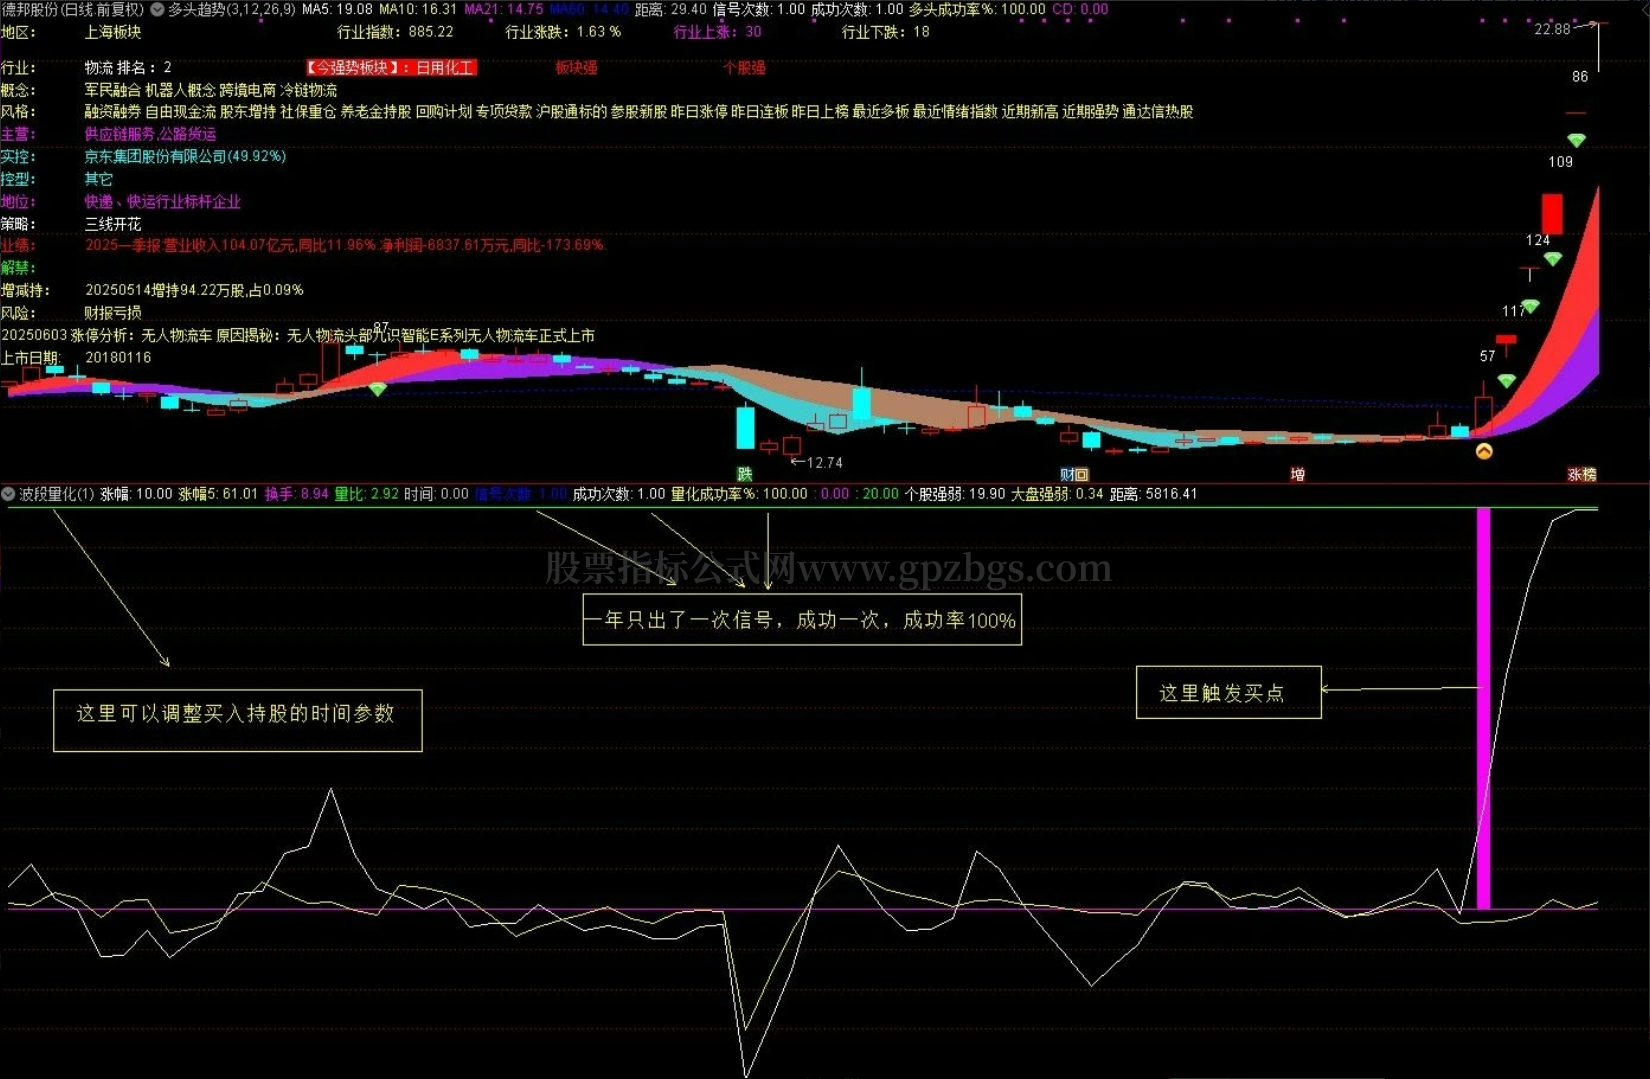The image size is (1650, 1079).
Task: Click the MA21: 14.75 value
Action: coord(504,9)
